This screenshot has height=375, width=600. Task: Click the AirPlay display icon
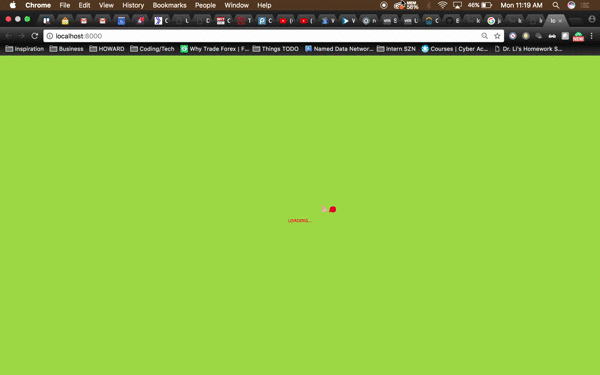[x=457, y=5]
